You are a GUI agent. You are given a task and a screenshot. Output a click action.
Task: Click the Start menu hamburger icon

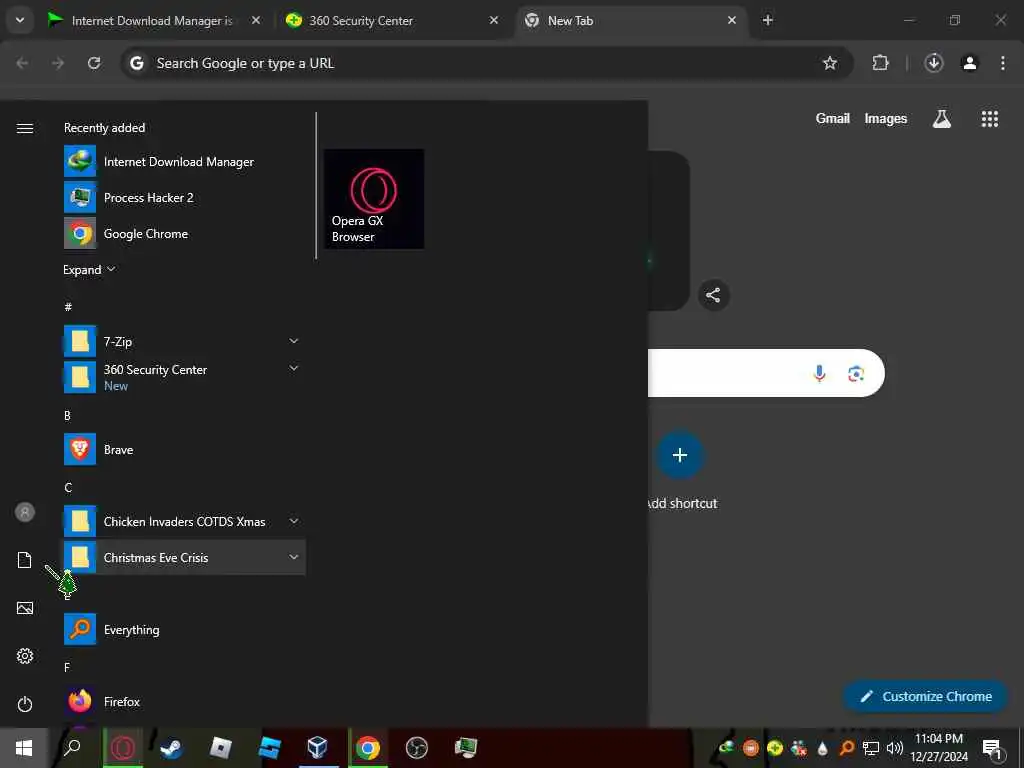point(25,128)
